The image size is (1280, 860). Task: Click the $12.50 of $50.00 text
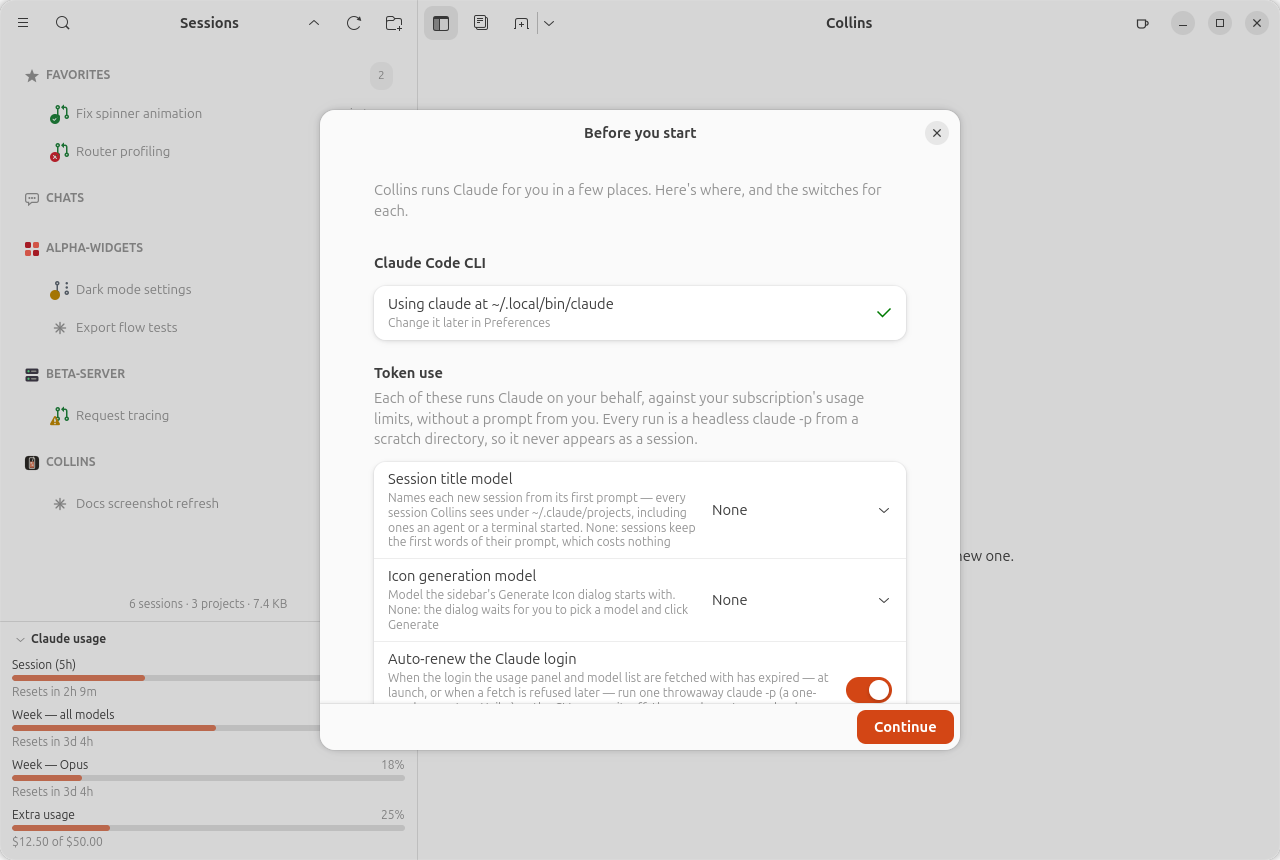[x=57, y=842]
